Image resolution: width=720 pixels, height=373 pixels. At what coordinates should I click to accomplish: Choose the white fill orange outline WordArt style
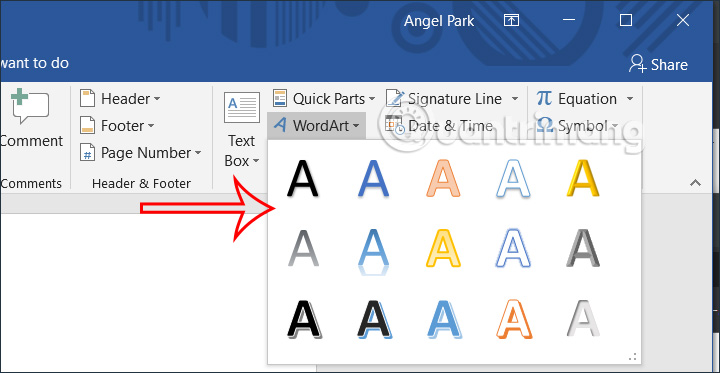pyautogui.click(x=514, y=319)
